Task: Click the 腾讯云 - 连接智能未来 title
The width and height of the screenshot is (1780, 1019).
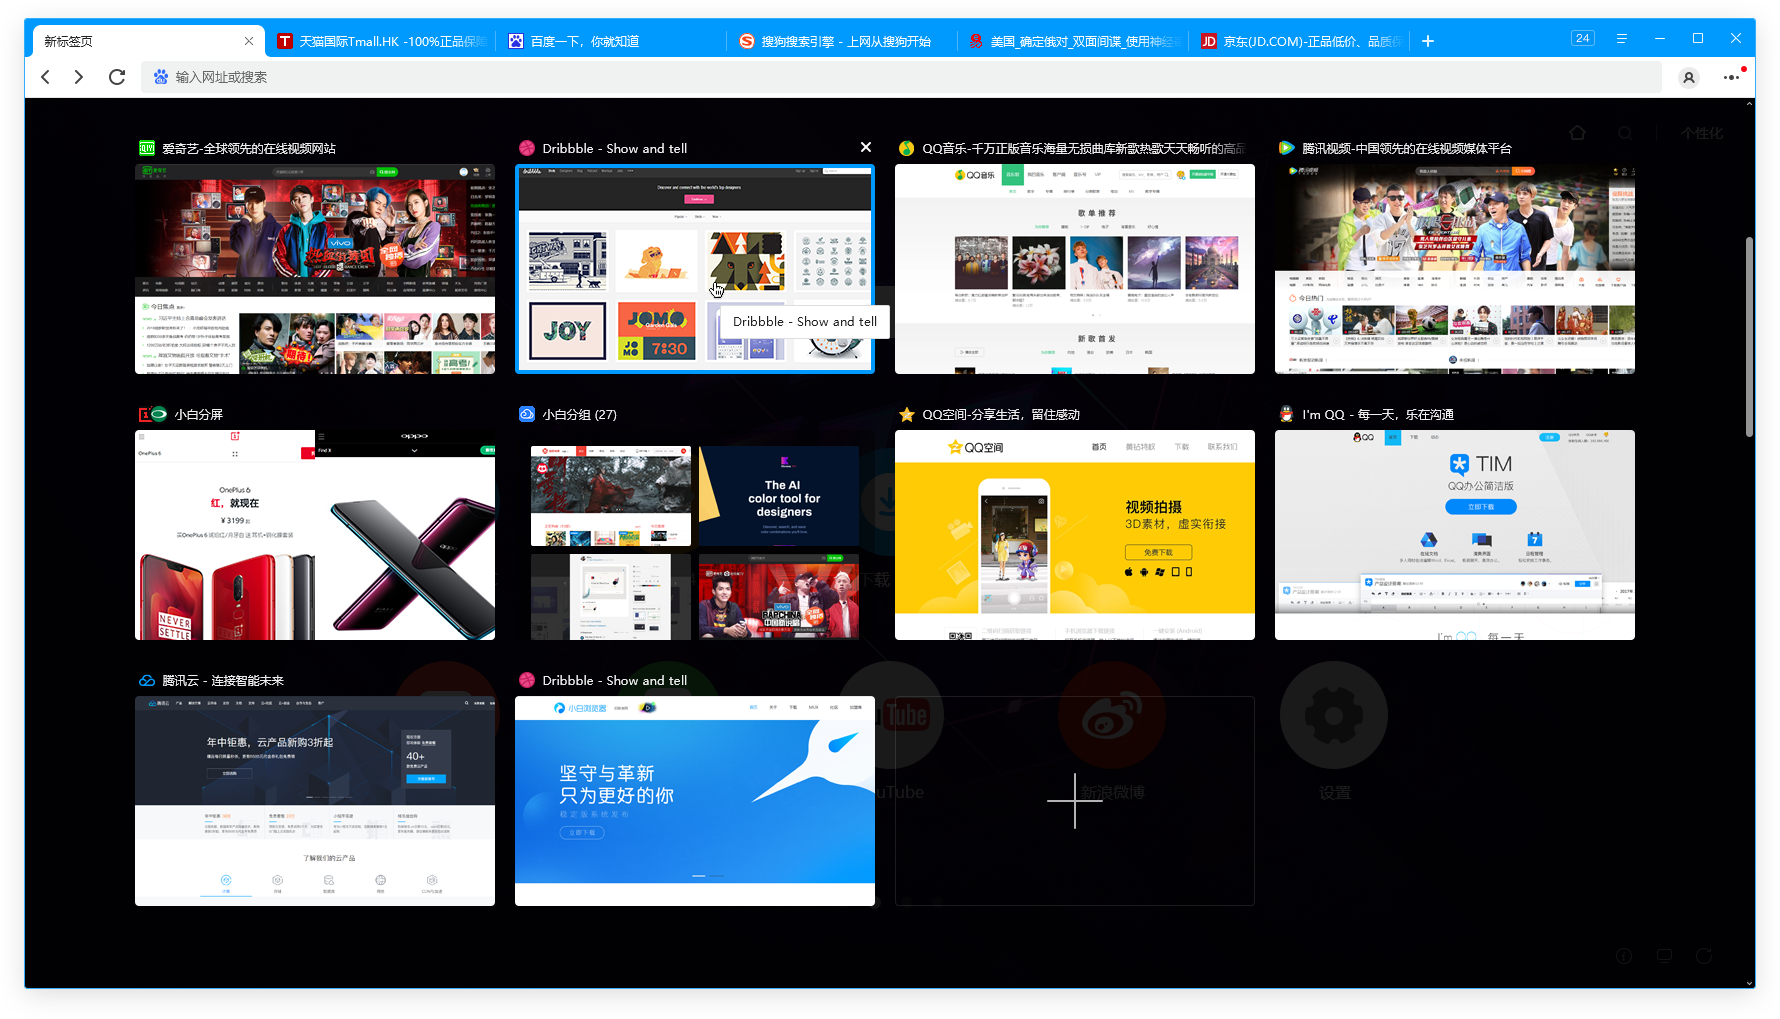Action: (x=223, y=680)
